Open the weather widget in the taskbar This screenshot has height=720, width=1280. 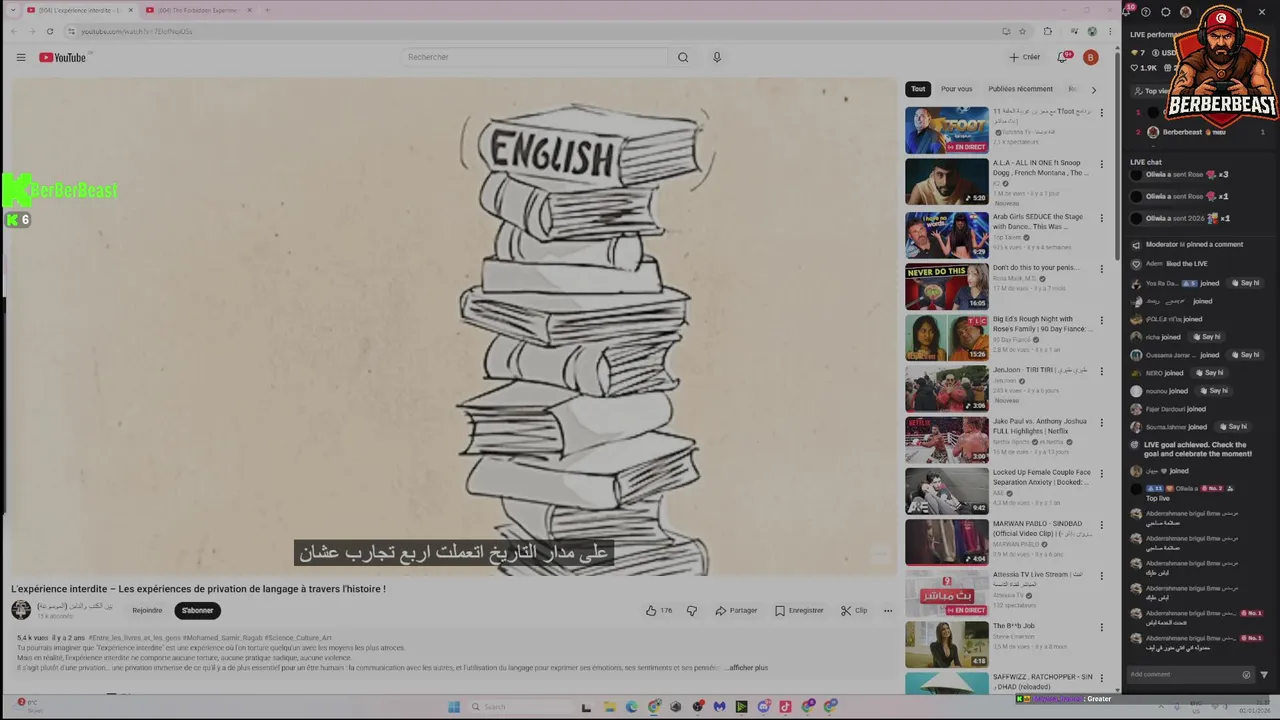coord(30,706)
